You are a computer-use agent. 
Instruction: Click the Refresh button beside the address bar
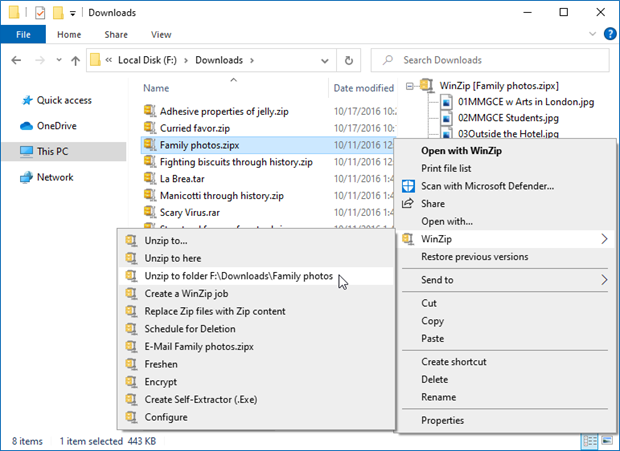[x=348, y=60]
